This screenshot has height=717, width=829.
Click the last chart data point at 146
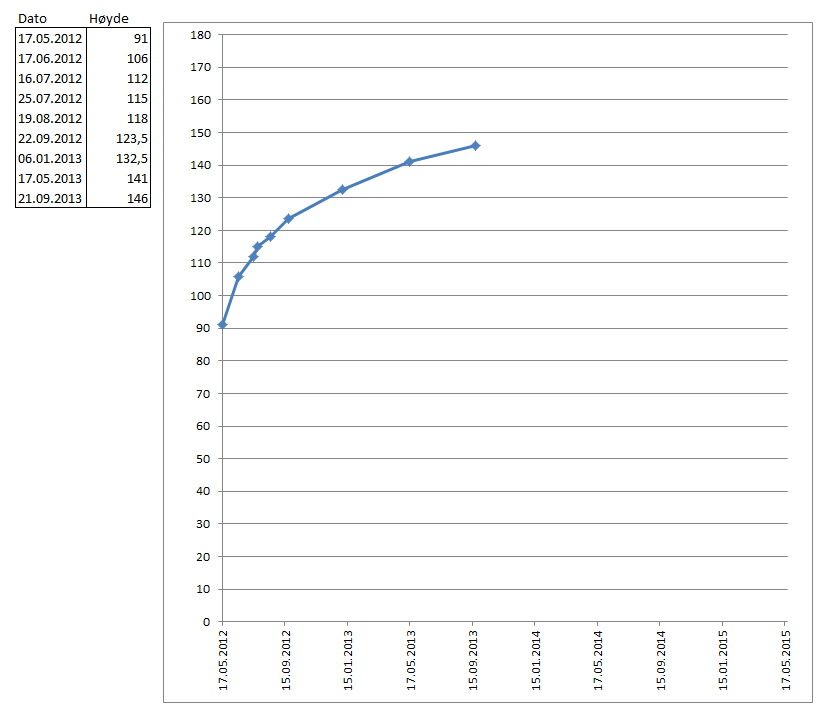click(x=475, y=145)
